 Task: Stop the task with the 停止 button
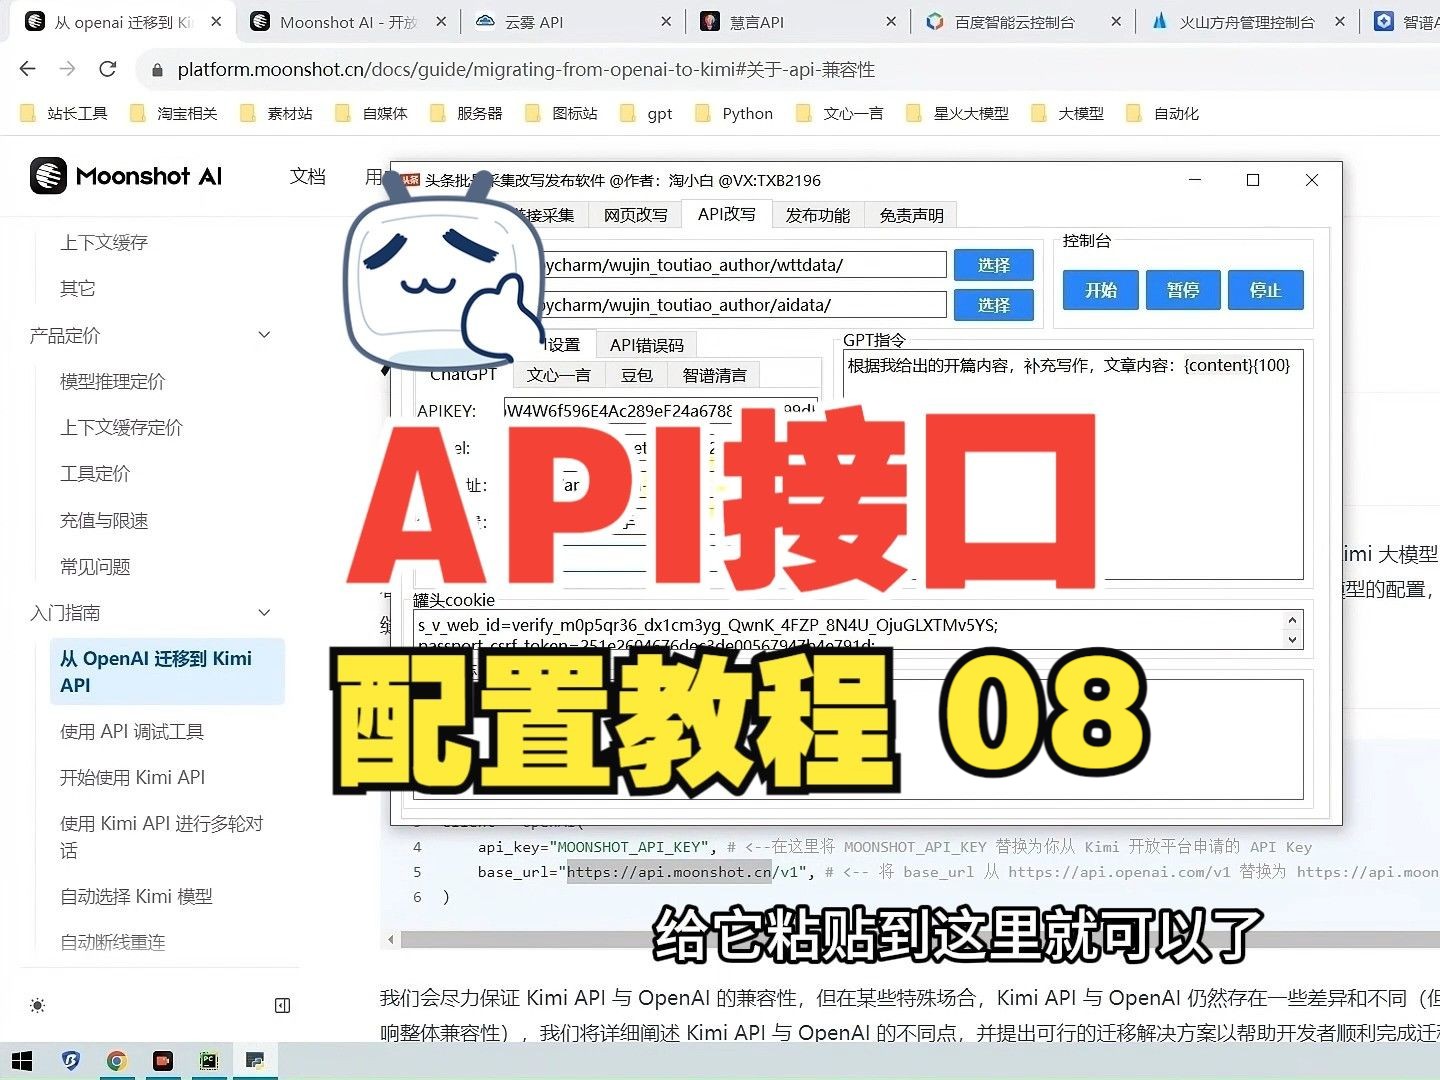click(x=1266, y=290)
